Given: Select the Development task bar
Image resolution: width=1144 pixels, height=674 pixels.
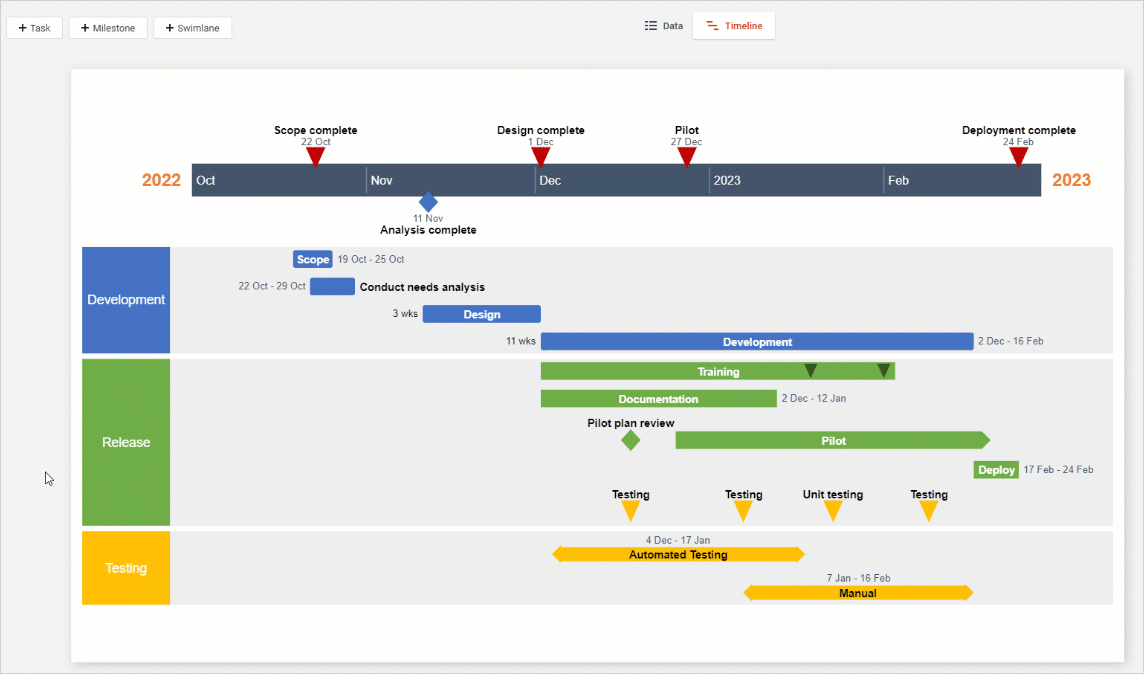Looking at the screenshot, I should 756,341.
